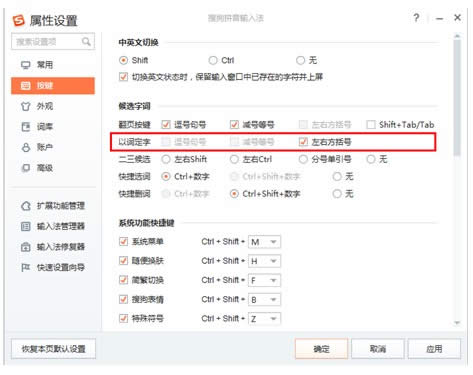The image size is (473, 375).
Task: Open the 常用 section via monitor icon
Action: coord(26,65)
